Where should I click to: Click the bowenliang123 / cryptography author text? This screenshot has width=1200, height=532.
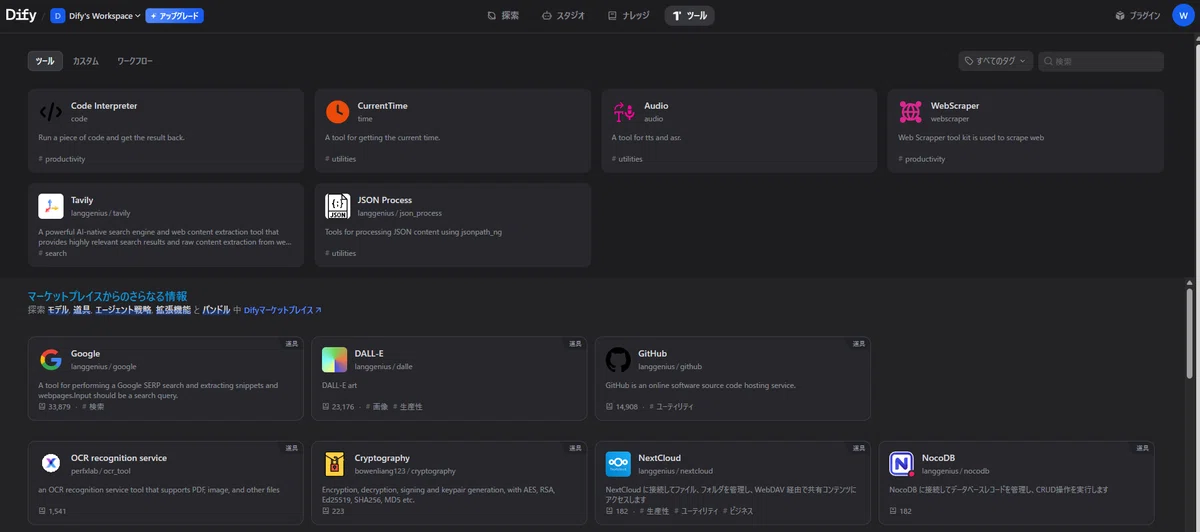[405, 471]
